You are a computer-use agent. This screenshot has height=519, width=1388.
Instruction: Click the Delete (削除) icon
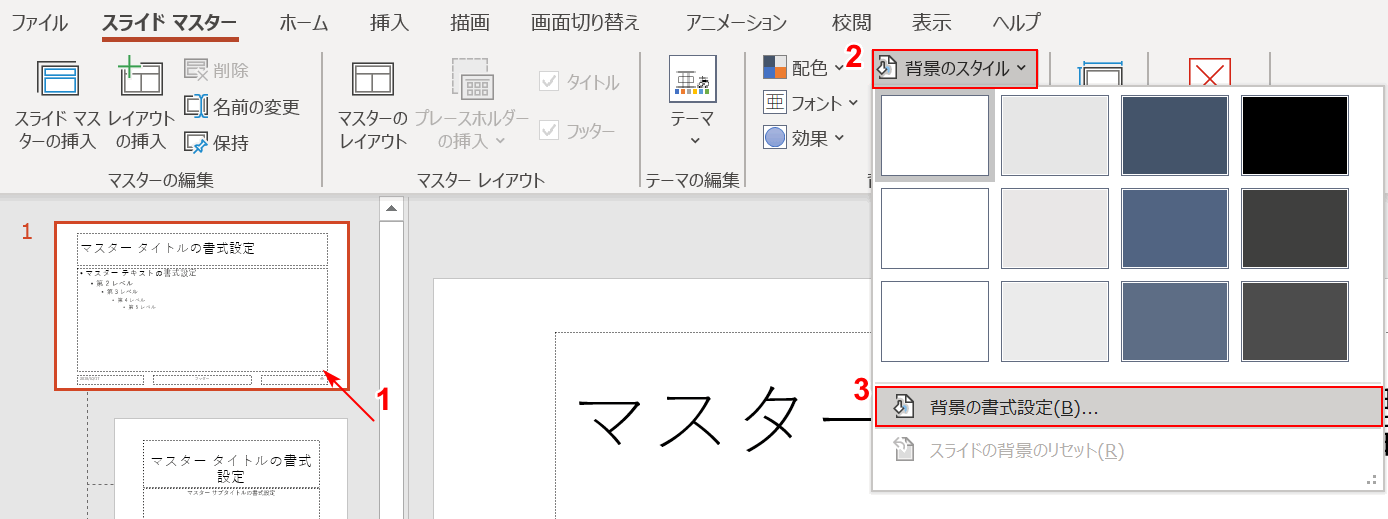(195, 70)
